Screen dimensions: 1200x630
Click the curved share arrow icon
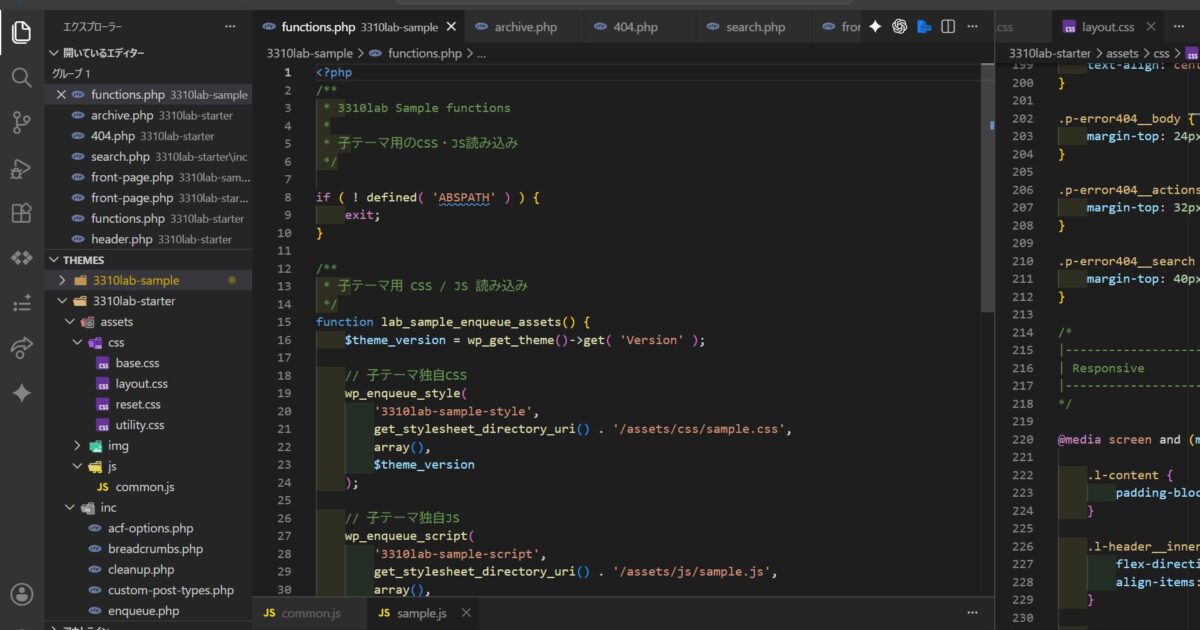[21, 348]
